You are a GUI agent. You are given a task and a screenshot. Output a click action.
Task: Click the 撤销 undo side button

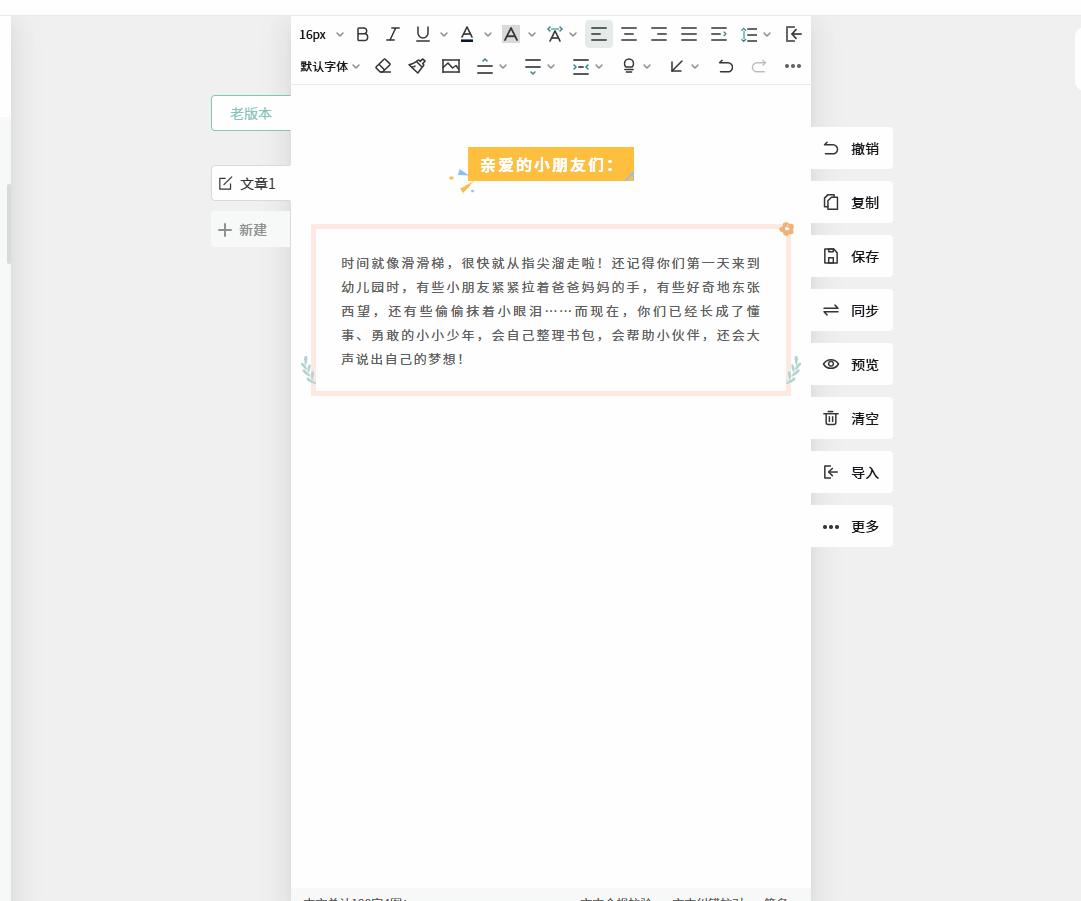point(851,148)
